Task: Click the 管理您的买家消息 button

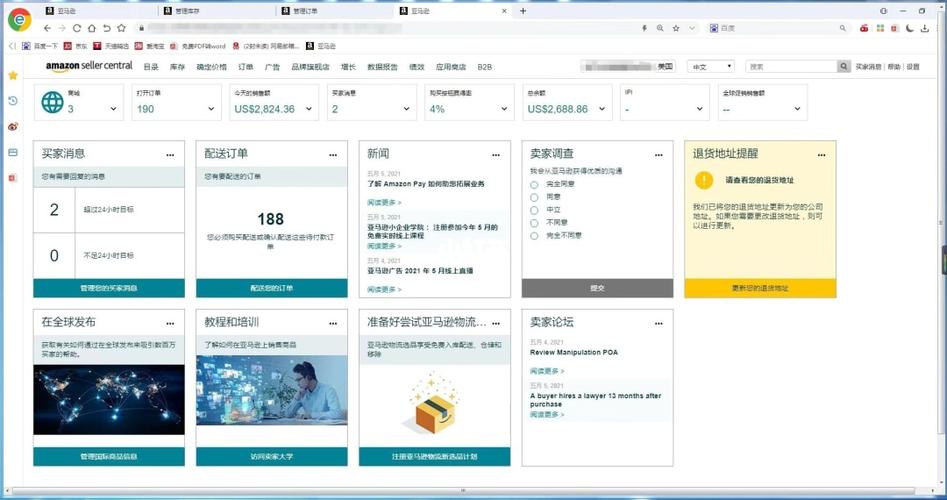Action: coord(109,288)
